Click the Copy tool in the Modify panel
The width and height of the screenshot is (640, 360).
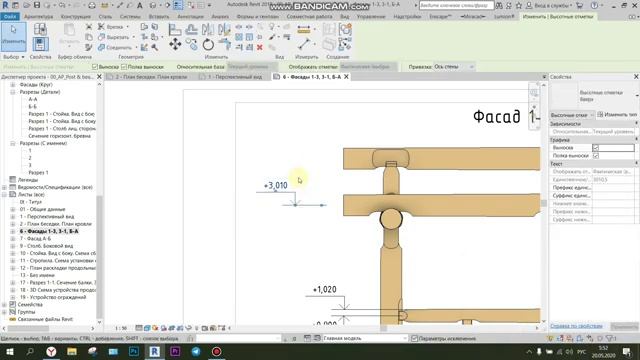click(191, 44)
